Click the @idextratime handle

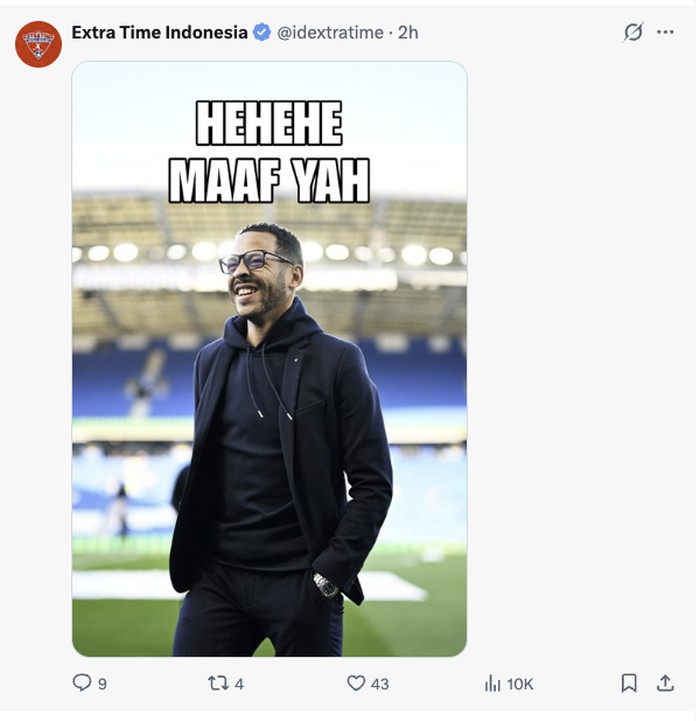point(330,33)
